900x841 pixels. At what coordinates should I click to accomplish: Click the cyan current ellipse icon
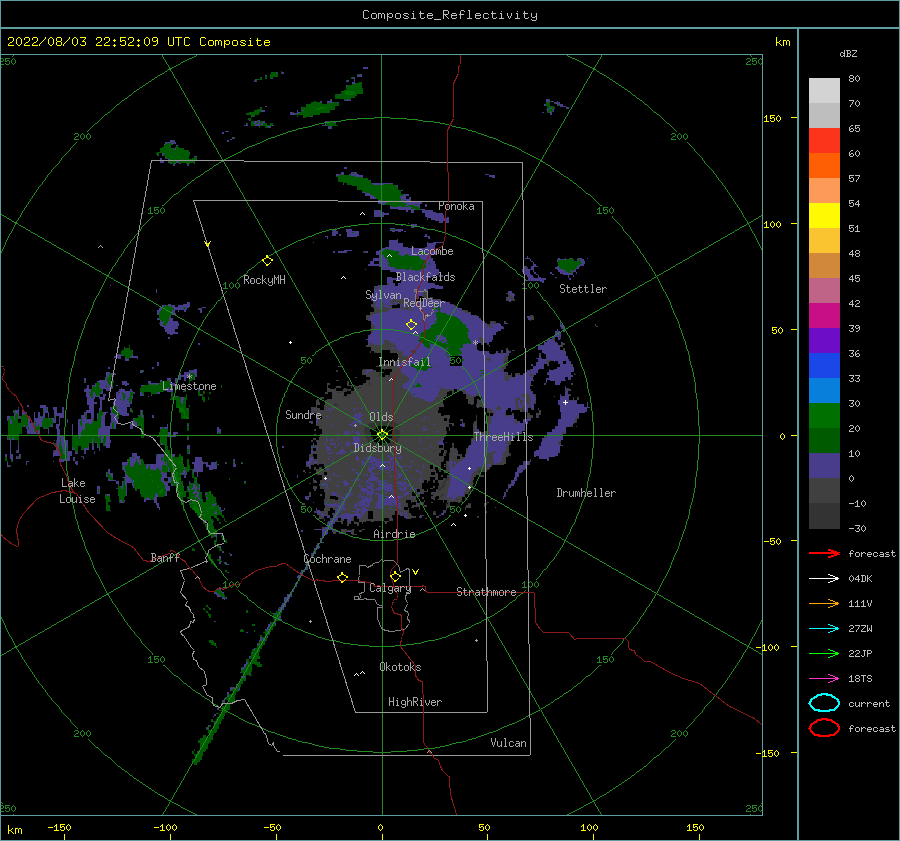(824, 703)
